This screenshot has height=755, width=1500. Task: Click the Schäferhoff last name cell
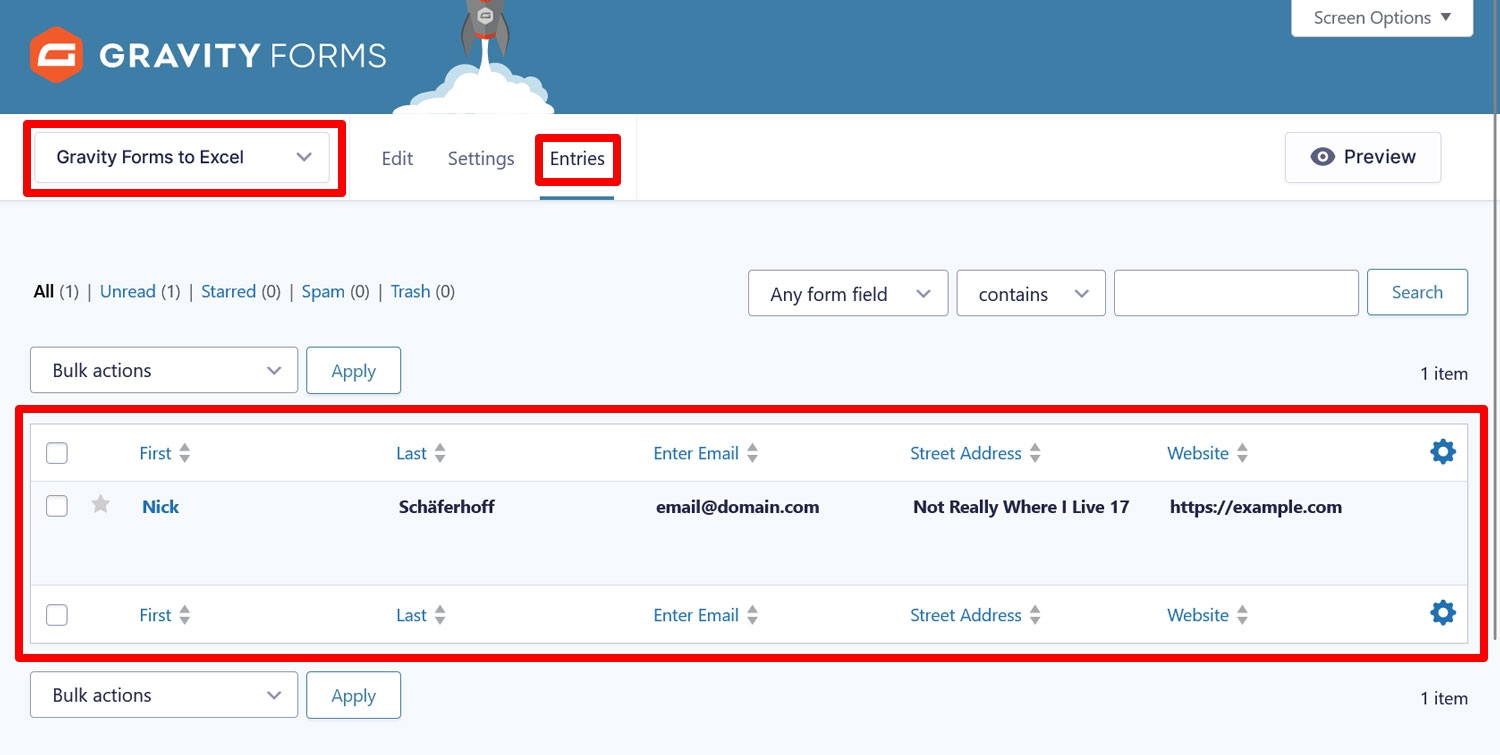(x=447, y=507)
